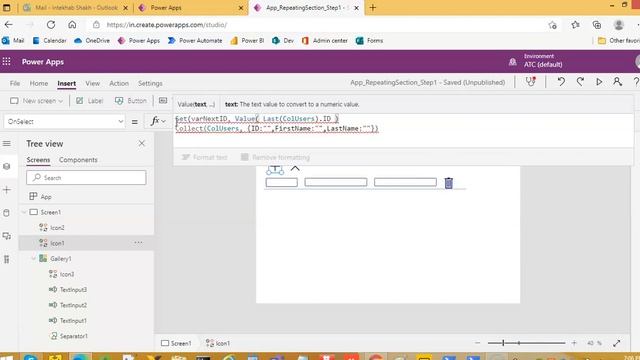Go back in the browser
This screenshot has height=360, width=640.
[x=9, y=25]
